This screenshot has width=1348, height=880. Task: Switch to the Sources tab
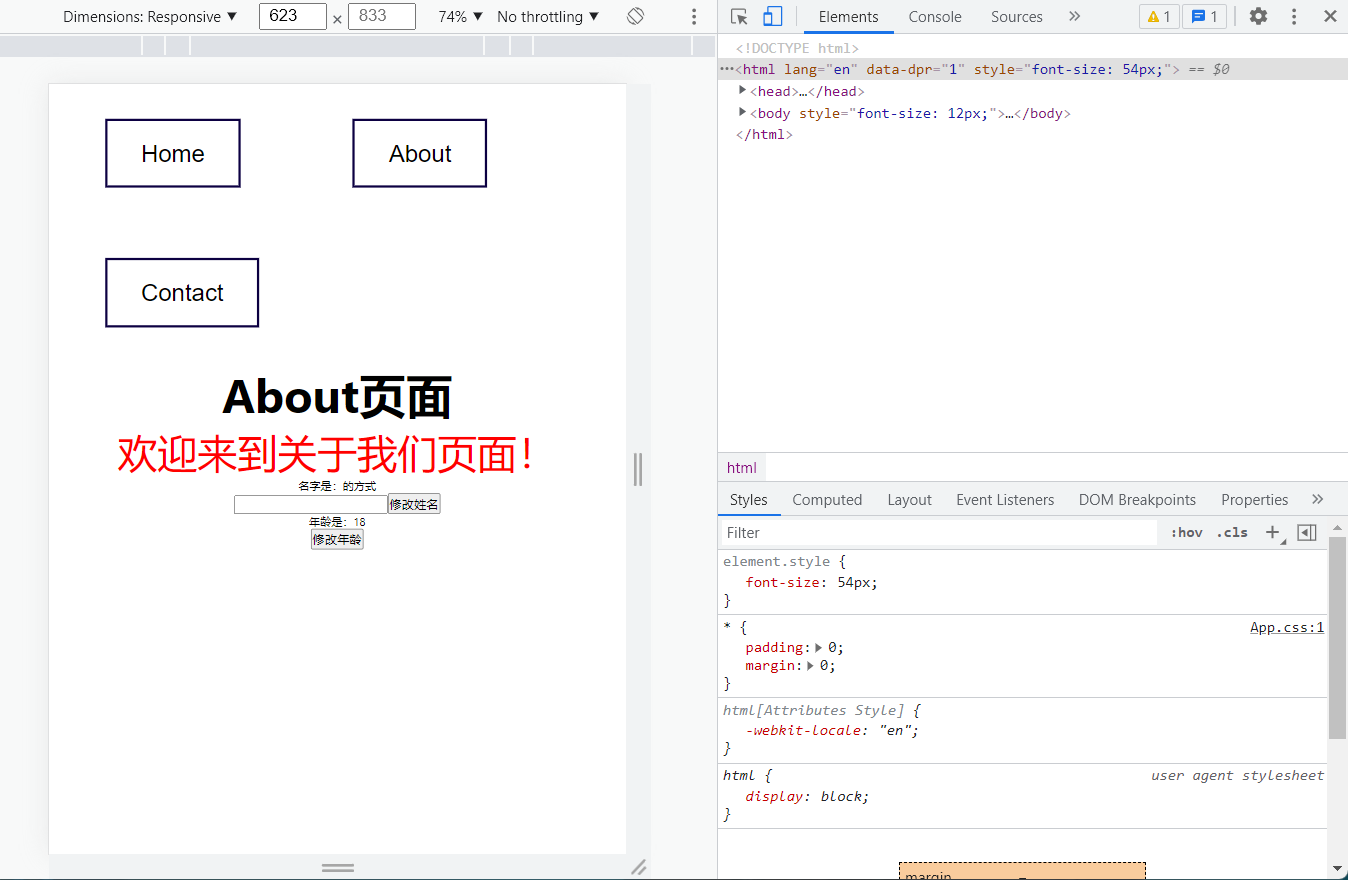(1016, 17)
